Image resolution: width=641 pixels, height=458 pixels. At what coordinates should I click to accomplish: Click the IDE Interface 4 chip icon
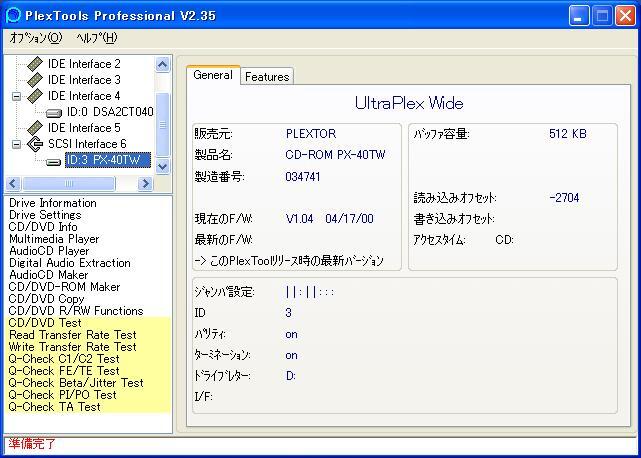click(35, 96)
